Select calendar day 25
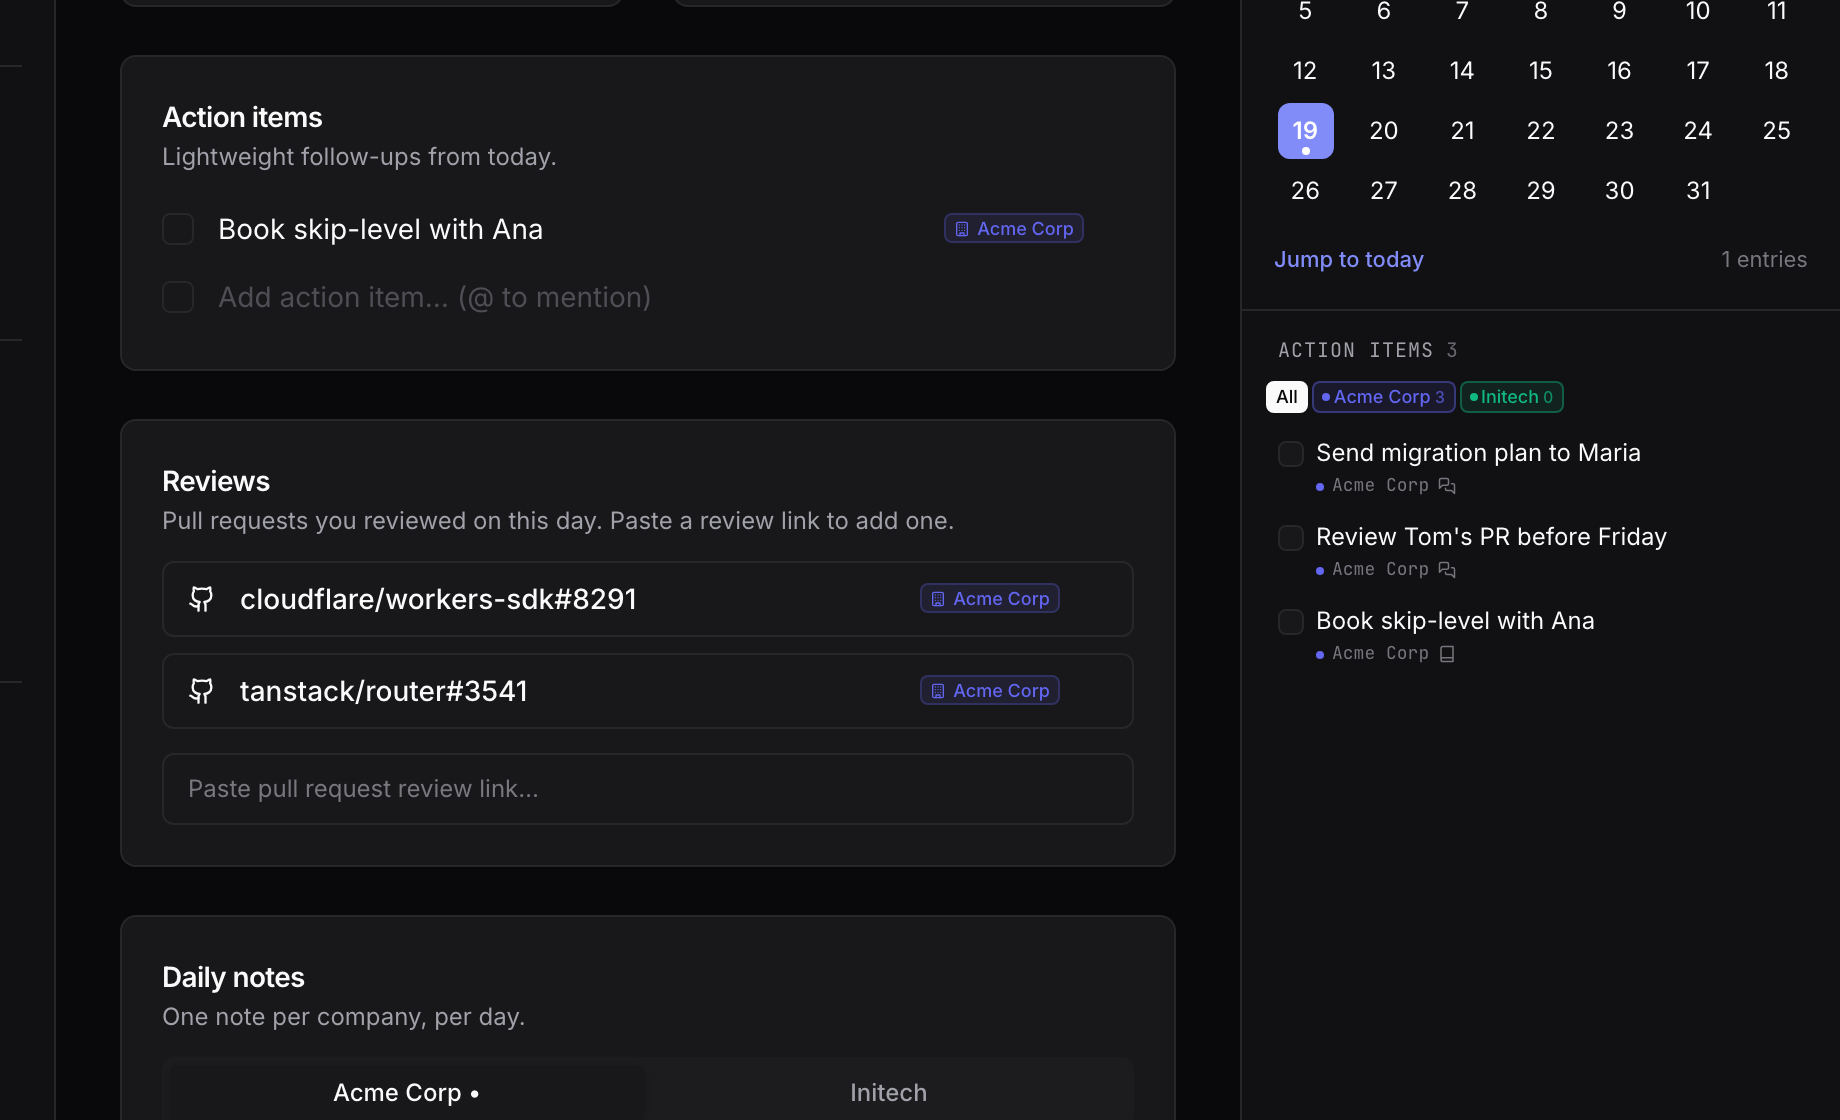The height and width of the screenshot is (1120, 1840). 1777,131
